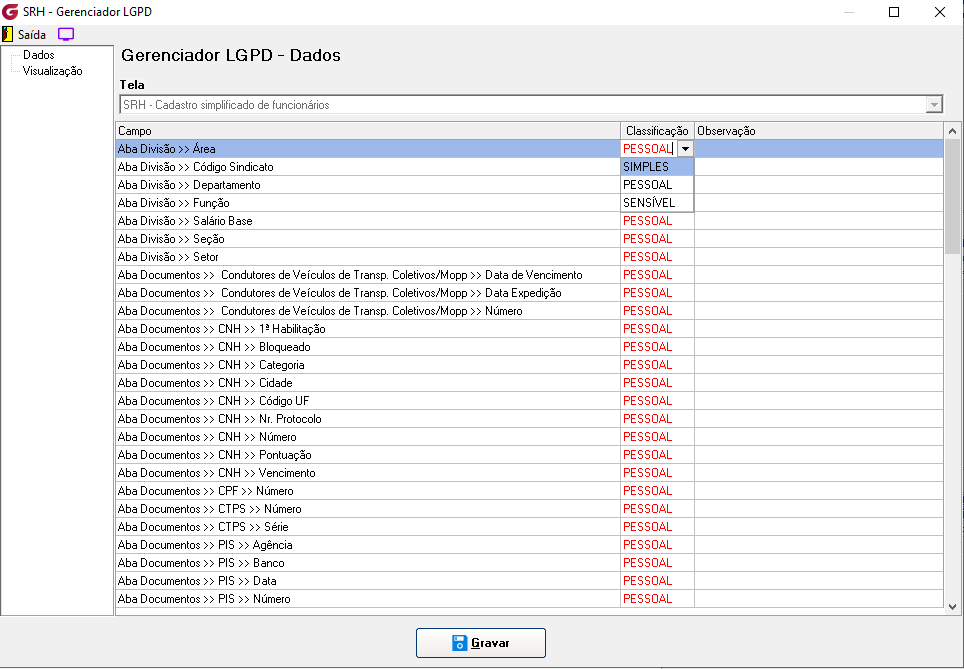The width and height of the screenshot is (964, 669).
Task: Click PESSOAL classification in Setor row
Action: 657,256
